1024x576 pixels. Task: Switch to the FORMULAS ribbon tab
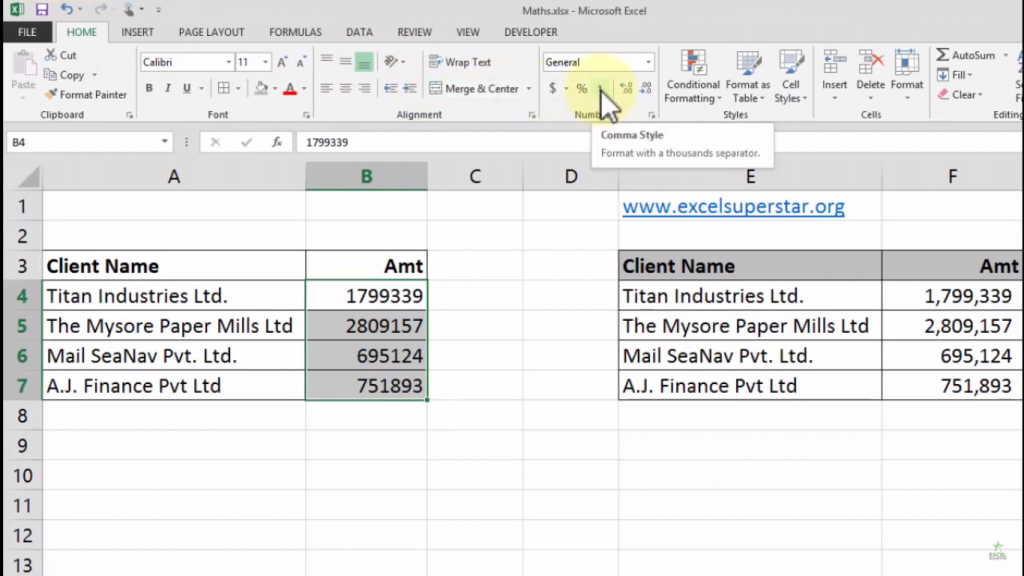pos(294,31)
